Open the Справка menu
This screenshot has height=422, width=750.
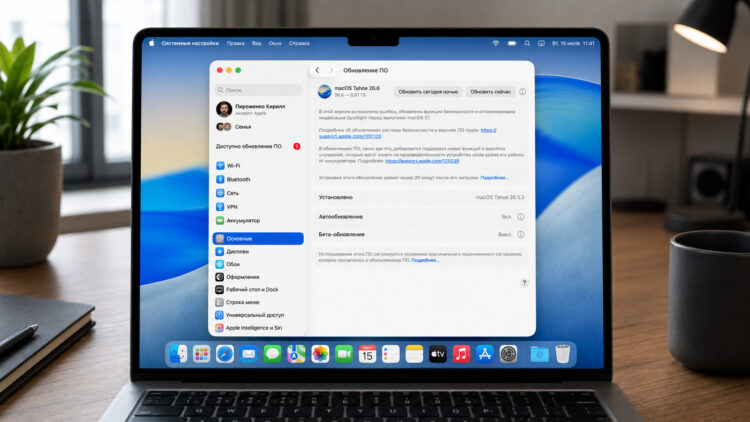tap(299, 43)
